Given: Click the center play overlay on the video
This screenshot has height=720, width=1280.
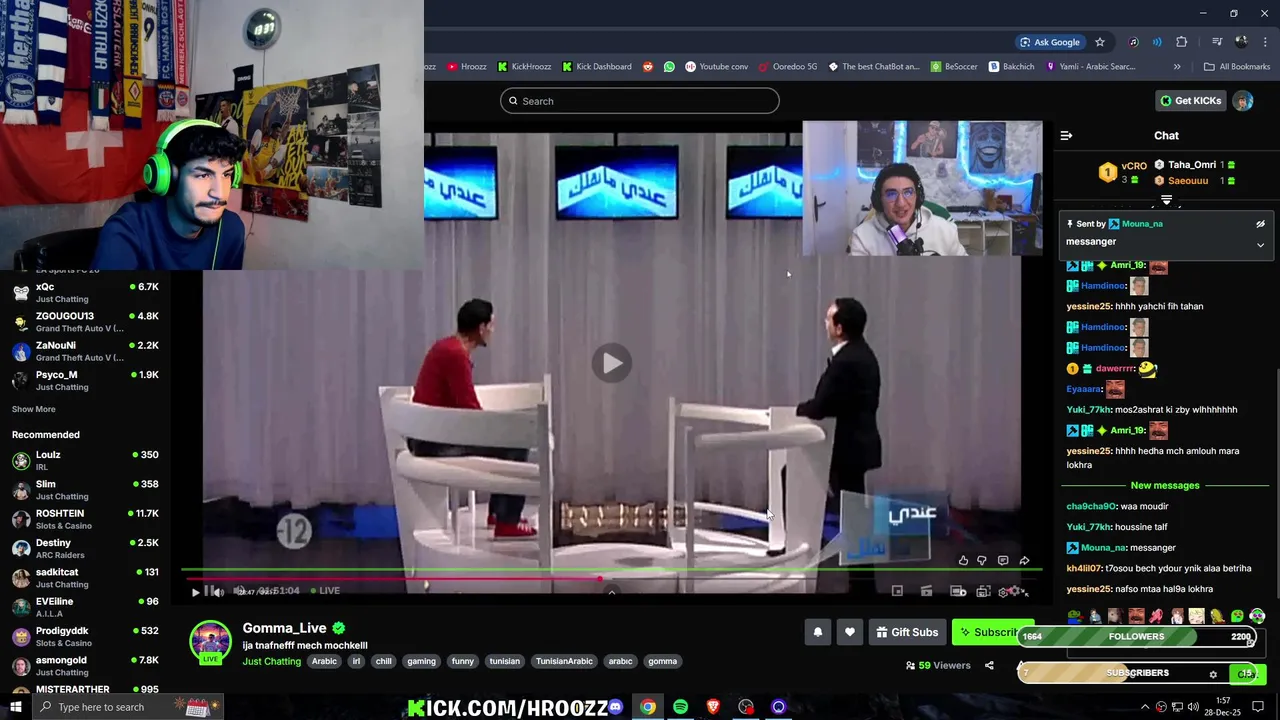Looking at the screenshot, I should point(611,363).
